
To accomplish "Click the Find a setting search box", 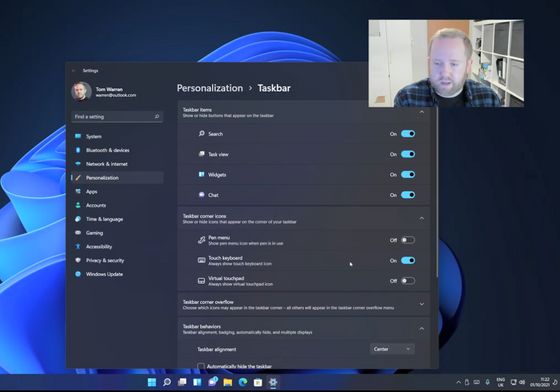I will [117, 117].
